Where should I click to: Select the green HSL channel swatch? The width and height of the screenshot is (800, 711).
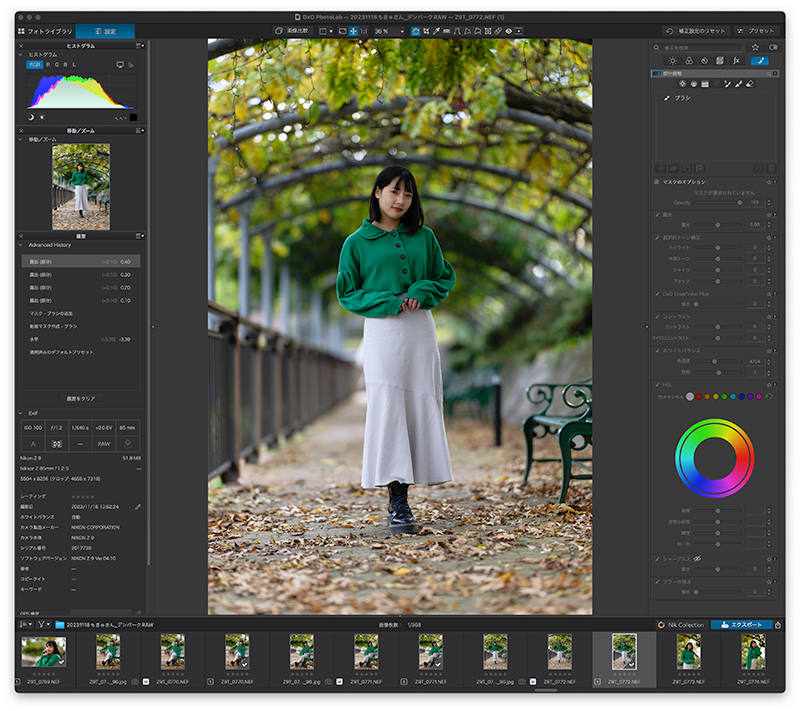point(724,396)
